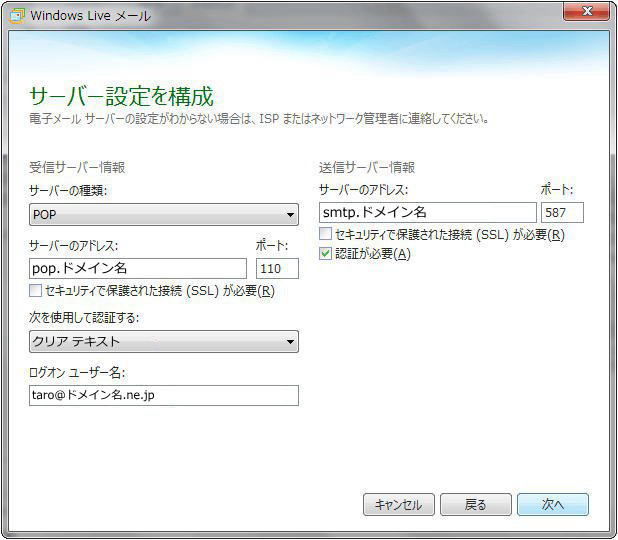Click the サーバー設定を構成 heading
The width and height of the screenshot is (618, 540).
[x=121, y=97]
